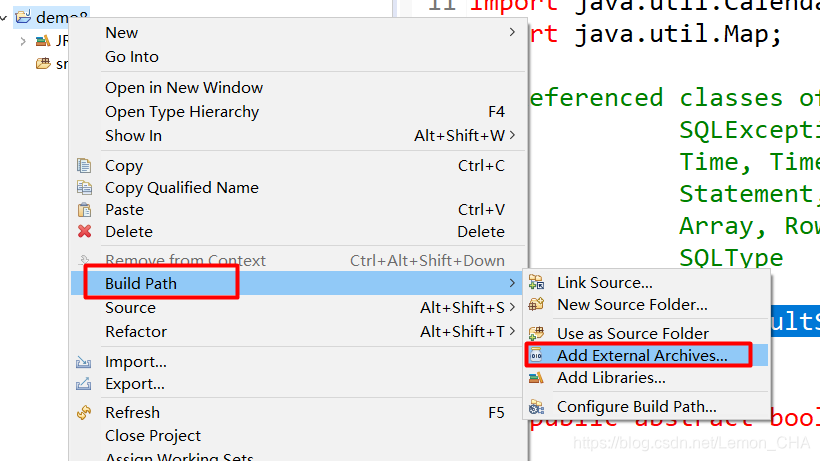Click the Use as Source Folder icon
This screenshot has height=461, width=820.
(537, 333)
